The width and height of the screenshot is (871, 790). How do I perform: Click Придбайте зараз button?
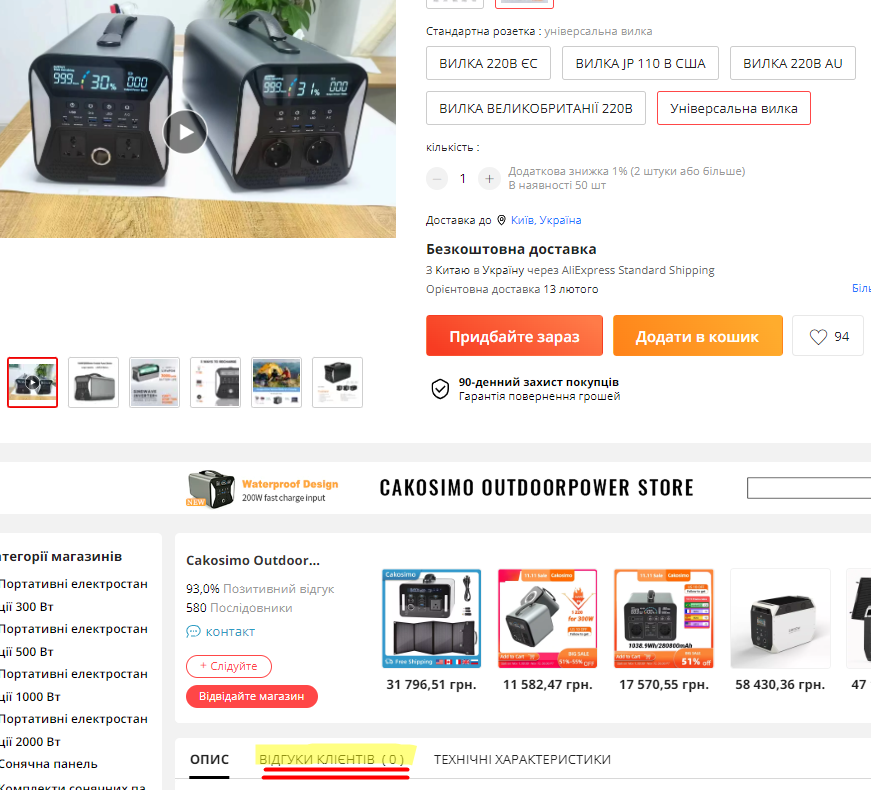(x=514, y=336)
